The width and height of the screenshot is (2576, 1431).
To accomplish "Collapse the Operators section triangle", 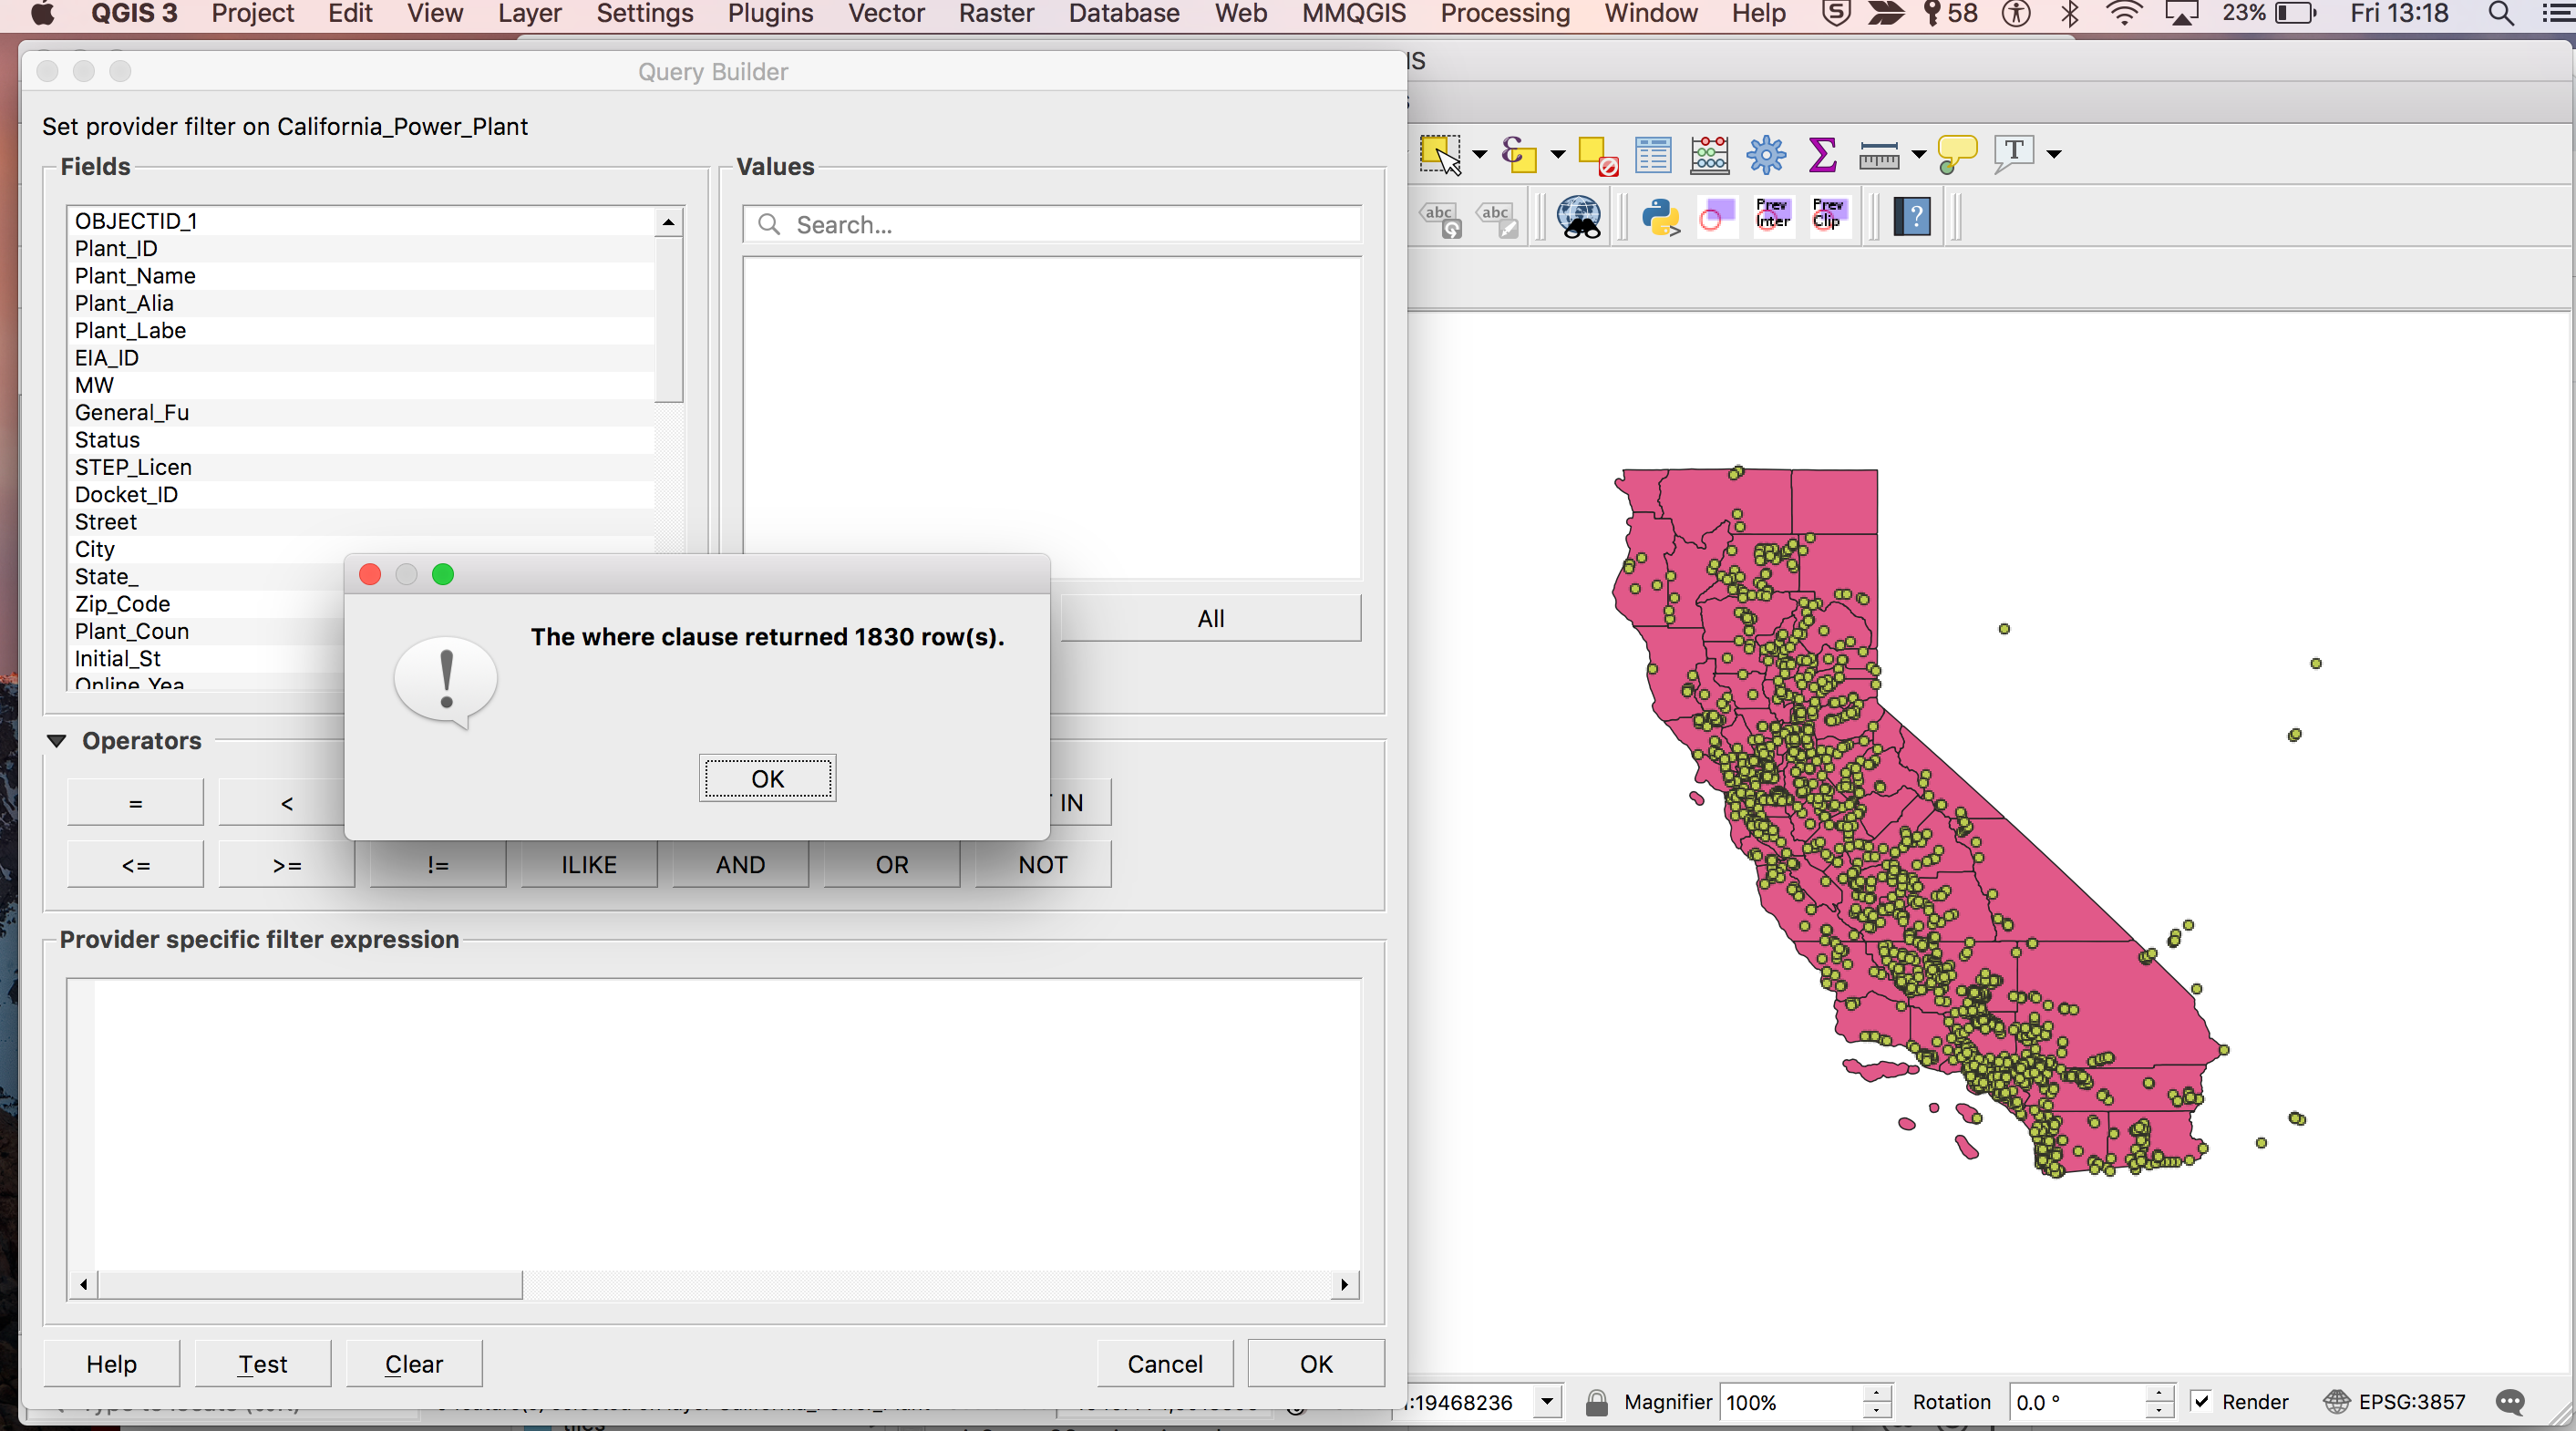I will click(56, 741).
